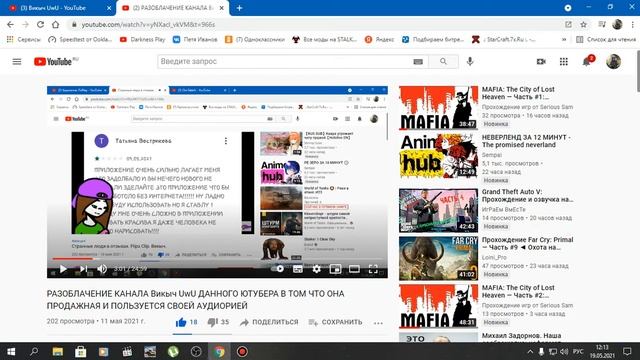Toggle autoplay switch in player
640x360 pixels.
tap(278, 269)
